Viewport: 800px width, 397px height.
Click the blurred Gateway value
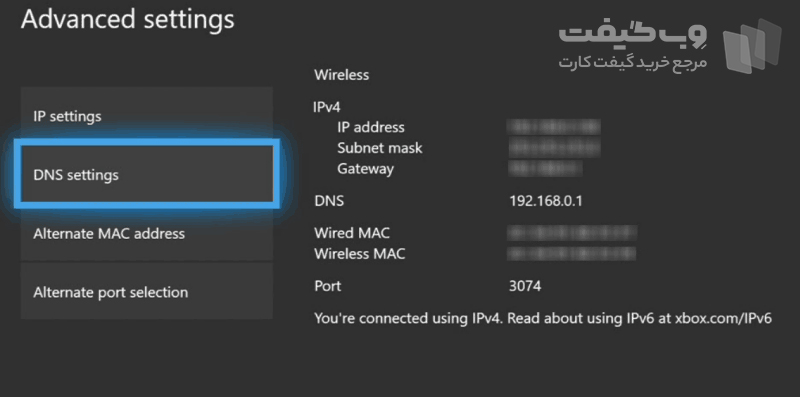click(545, 168)
